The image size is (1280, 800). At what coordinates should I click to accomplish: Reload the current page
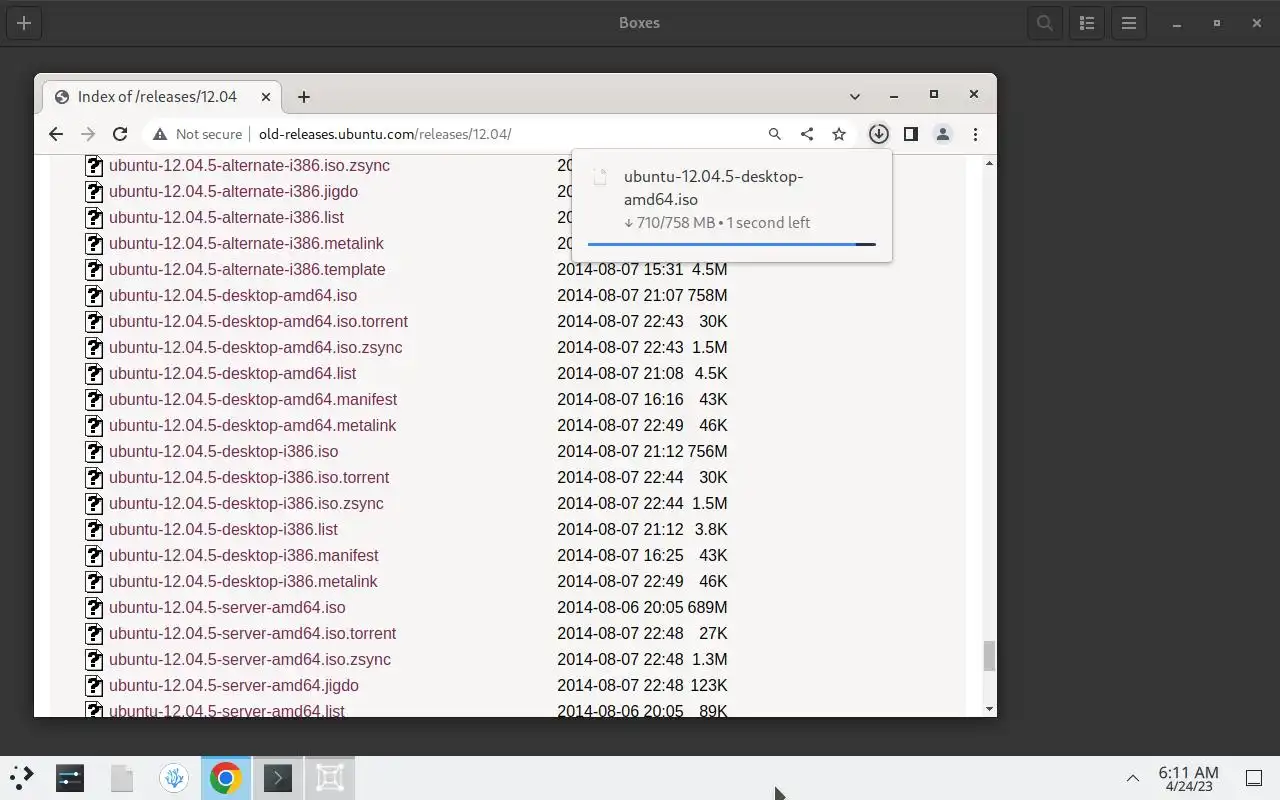tap(120, 134)
